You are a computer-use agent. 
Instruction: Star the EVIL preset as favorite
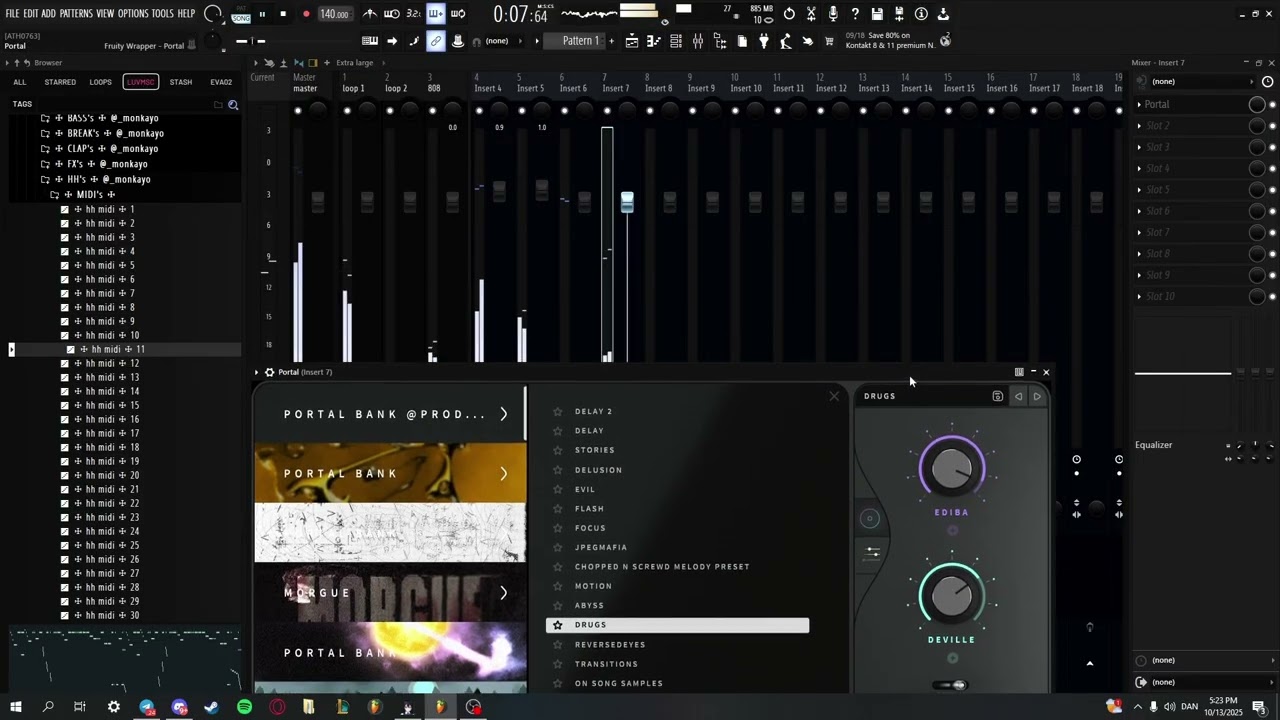tap(558, 489)
